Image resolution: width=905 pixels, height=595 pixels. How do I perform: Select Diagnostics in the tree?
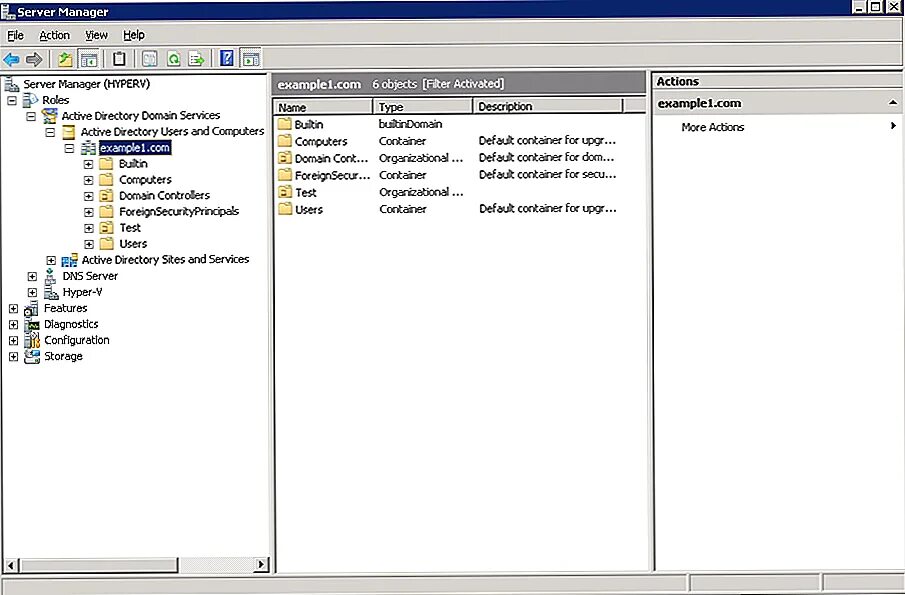tap(71, 324)
